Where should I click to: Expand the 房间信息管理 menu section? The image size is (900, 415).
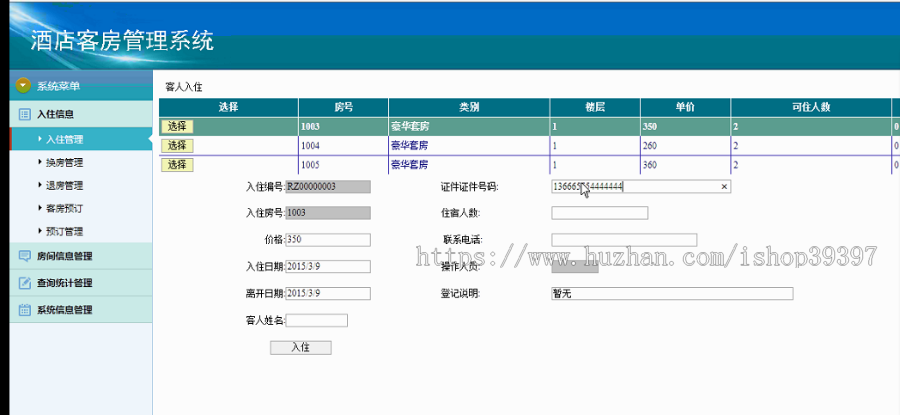coord(81,256)
